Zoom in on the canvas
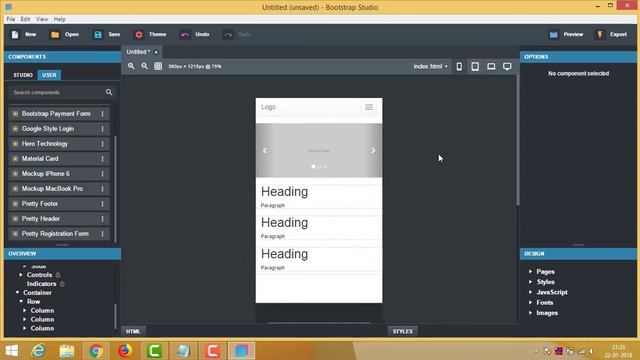This screenshot has width=640, height=360. click(x=131, y=66)
